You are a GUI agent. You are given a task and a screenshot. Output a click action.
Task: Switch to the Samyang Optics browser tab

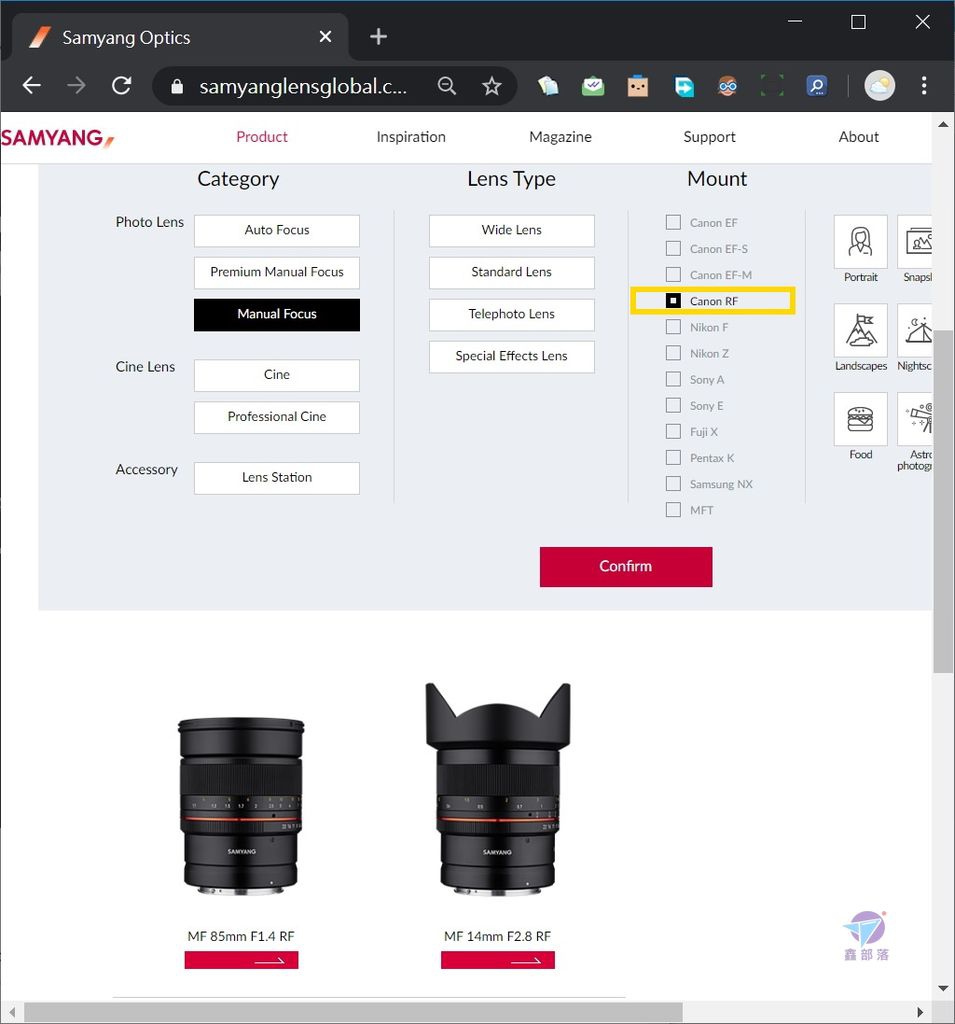[x=180, y=37]
